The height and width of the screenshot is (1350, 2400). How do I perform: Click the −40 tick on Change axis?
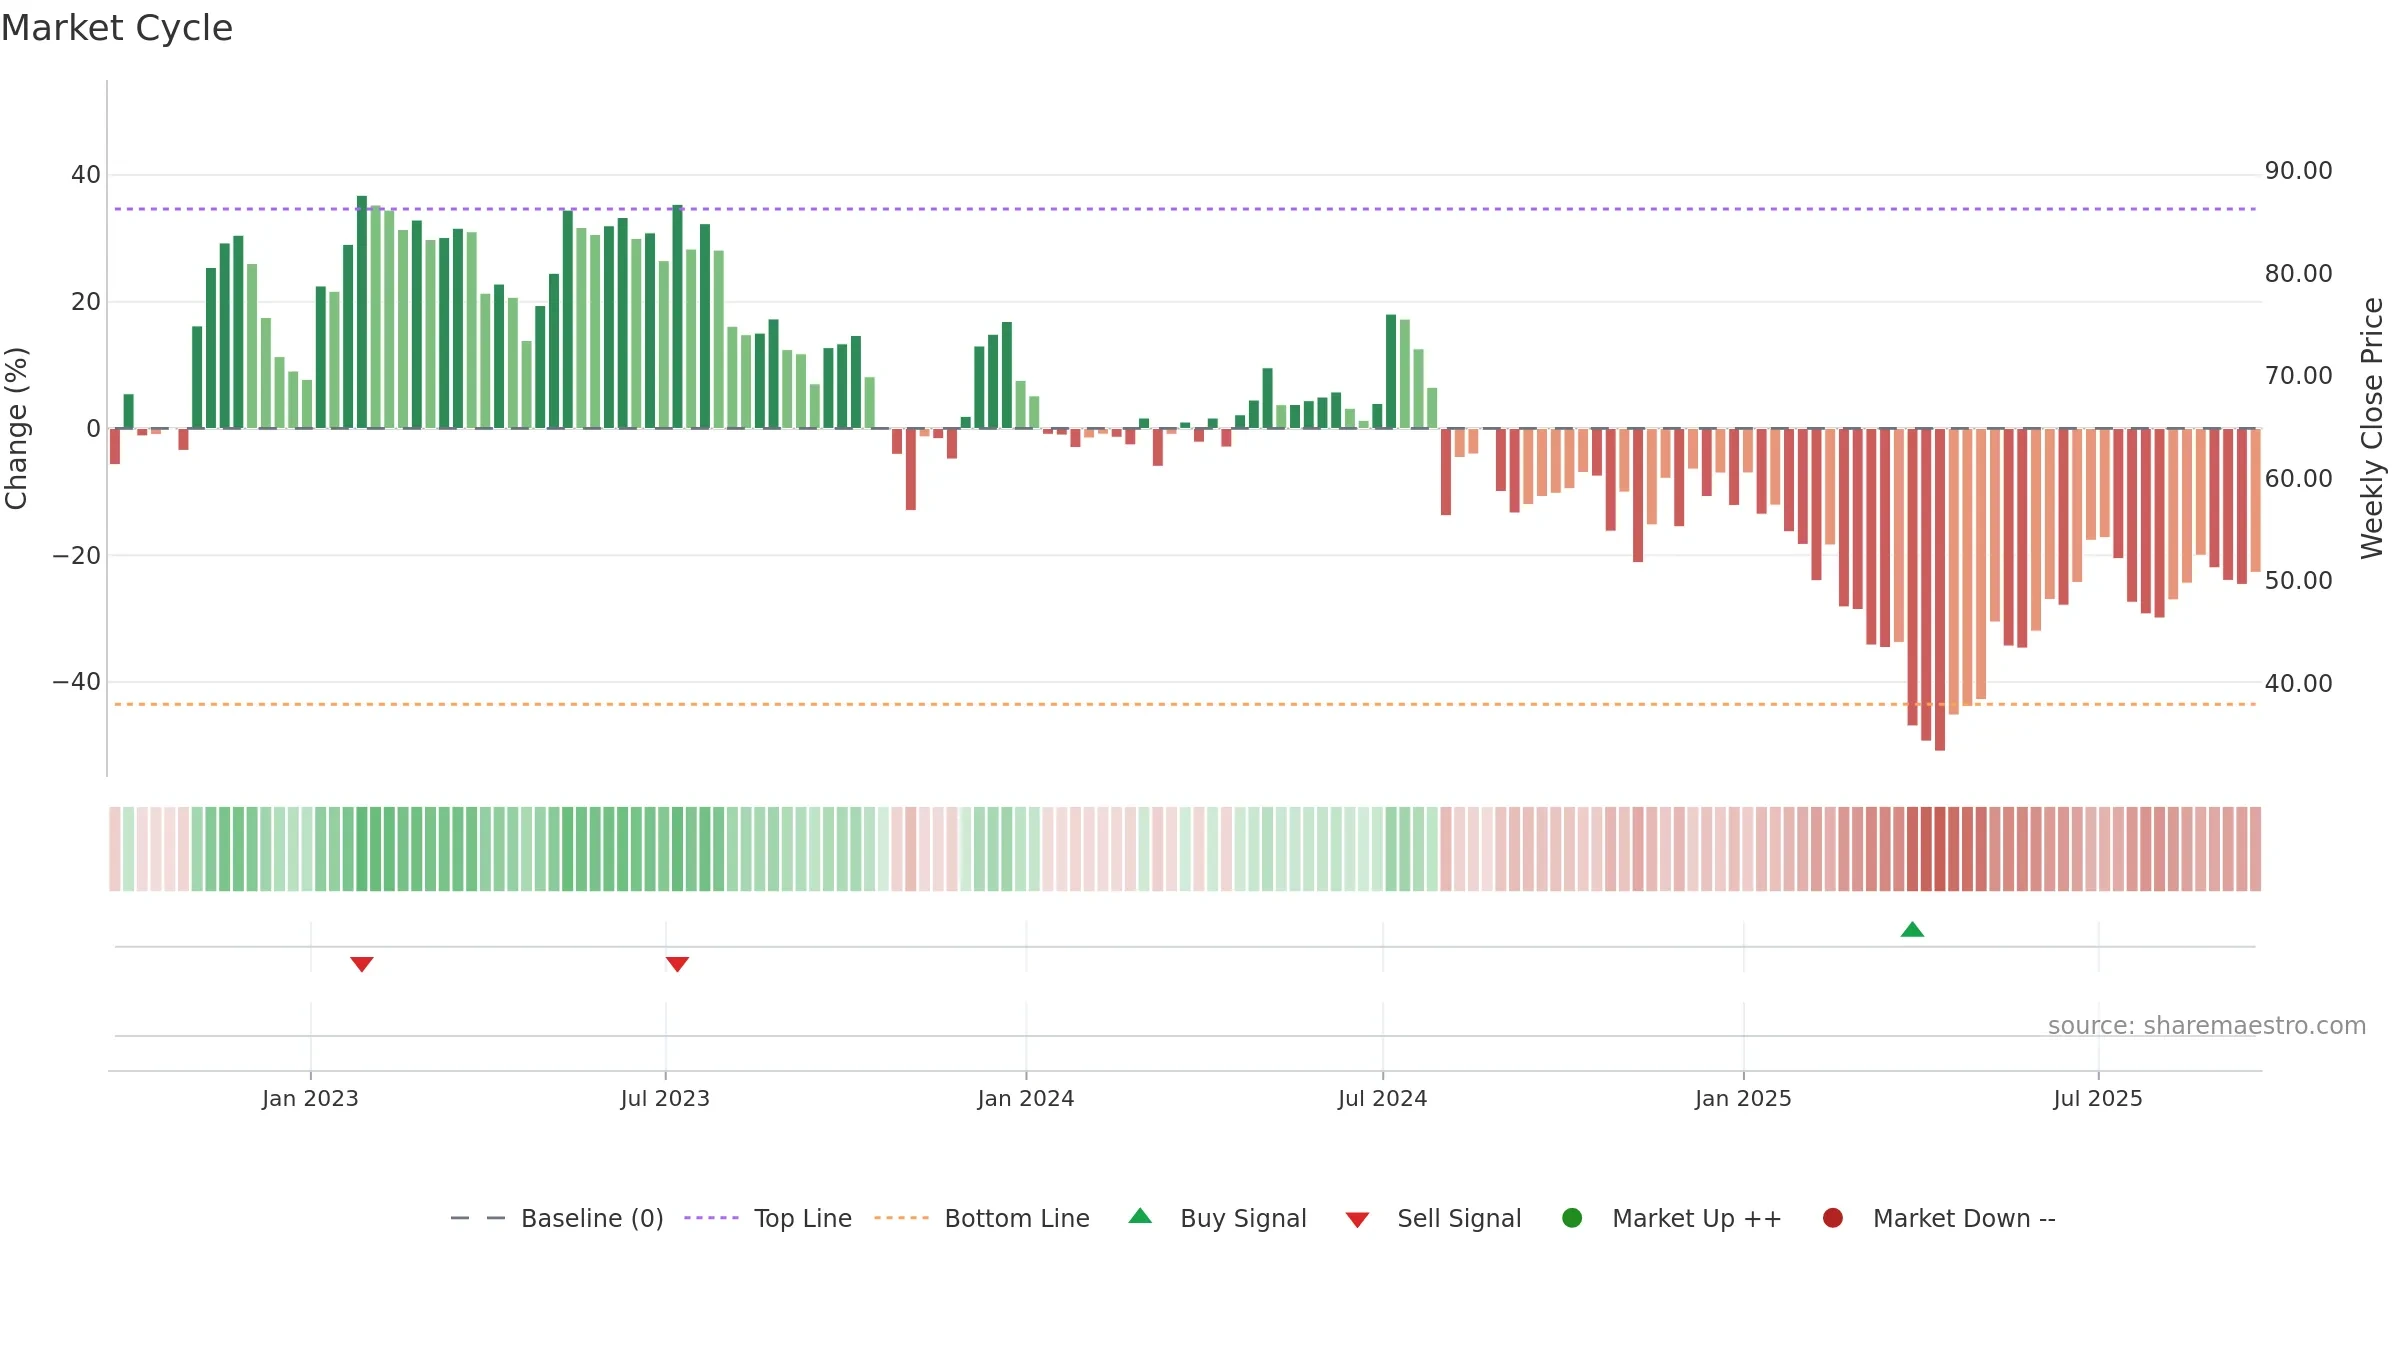76,682
